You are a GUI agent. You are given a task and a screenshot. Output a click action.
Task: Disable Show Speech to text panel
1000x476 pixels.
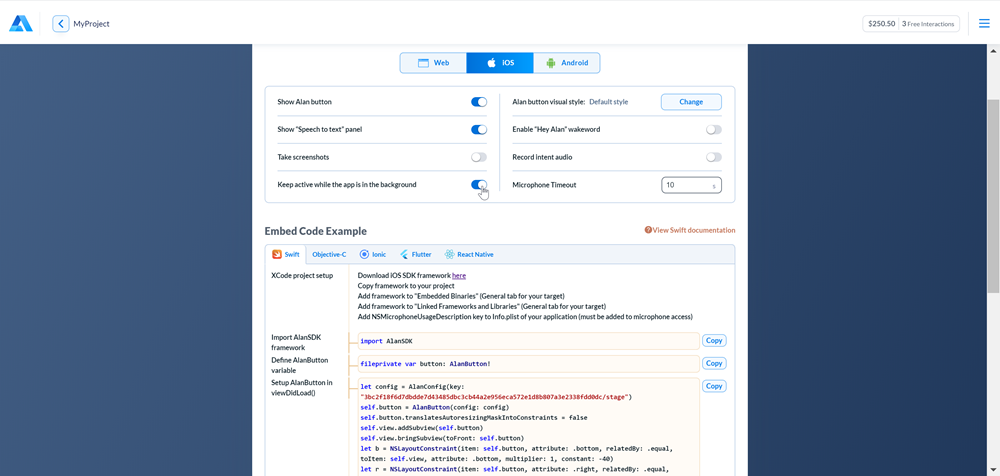(x=479, y=130)
